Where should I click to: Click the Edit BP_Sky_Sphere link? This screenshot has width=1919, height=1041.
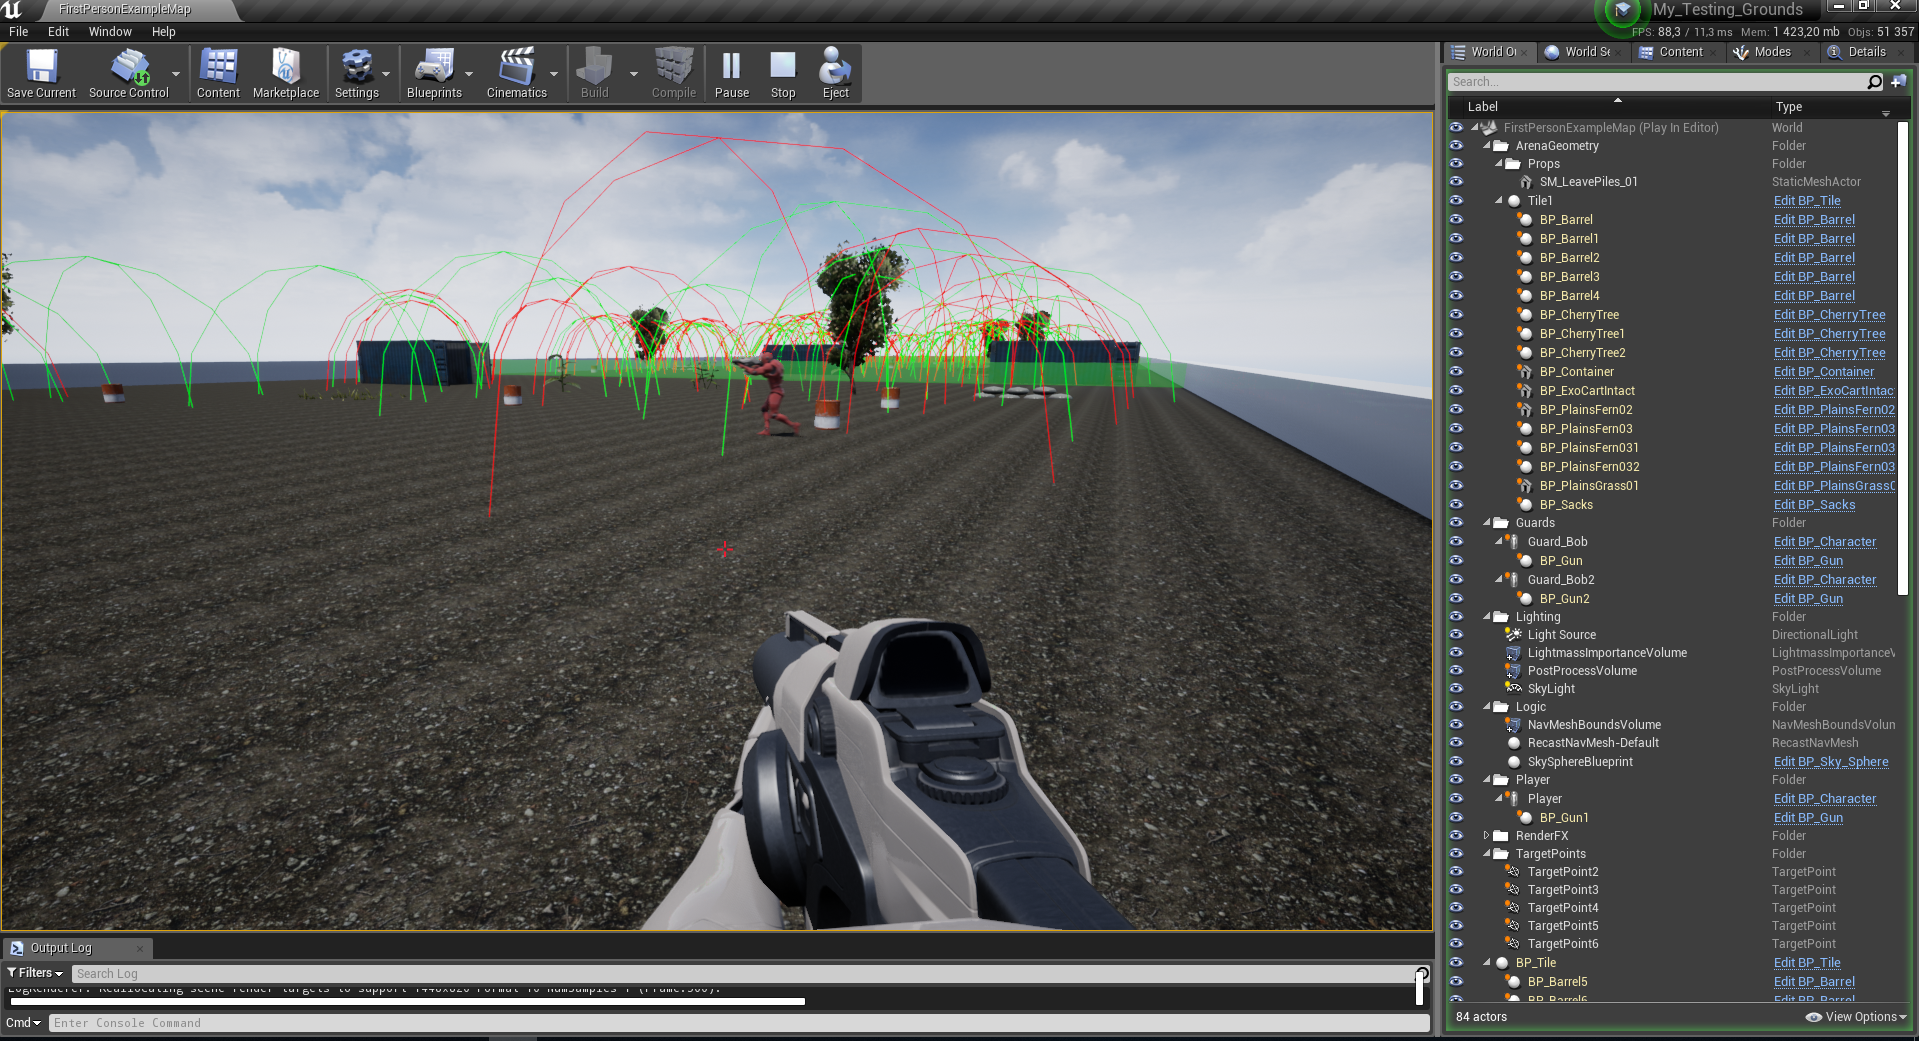click(1831, 762)
